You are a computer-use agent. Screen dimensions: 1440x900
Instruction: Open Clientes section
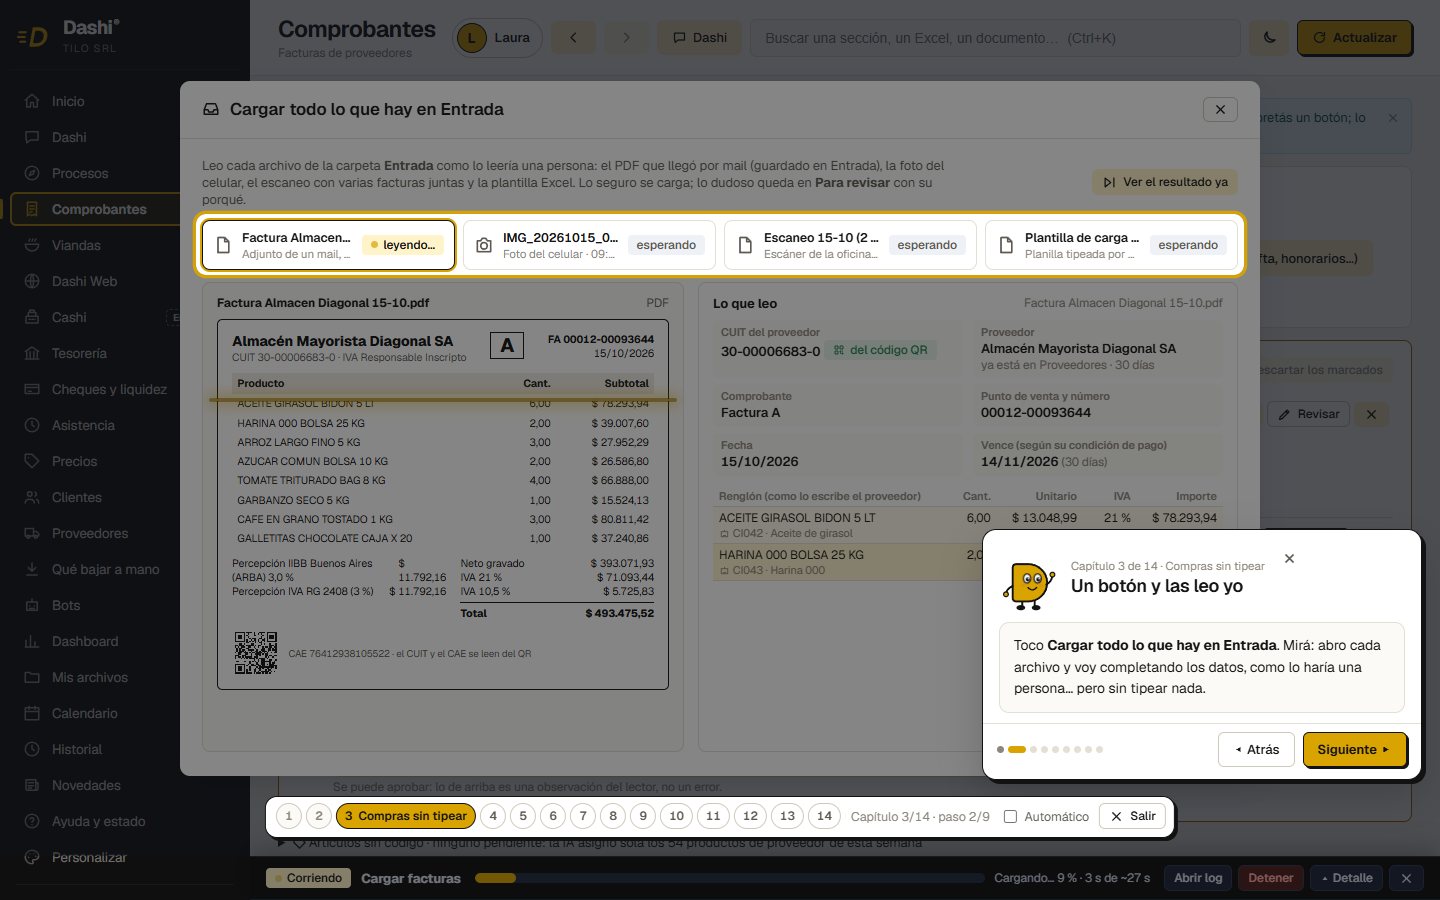coord(76,497)
